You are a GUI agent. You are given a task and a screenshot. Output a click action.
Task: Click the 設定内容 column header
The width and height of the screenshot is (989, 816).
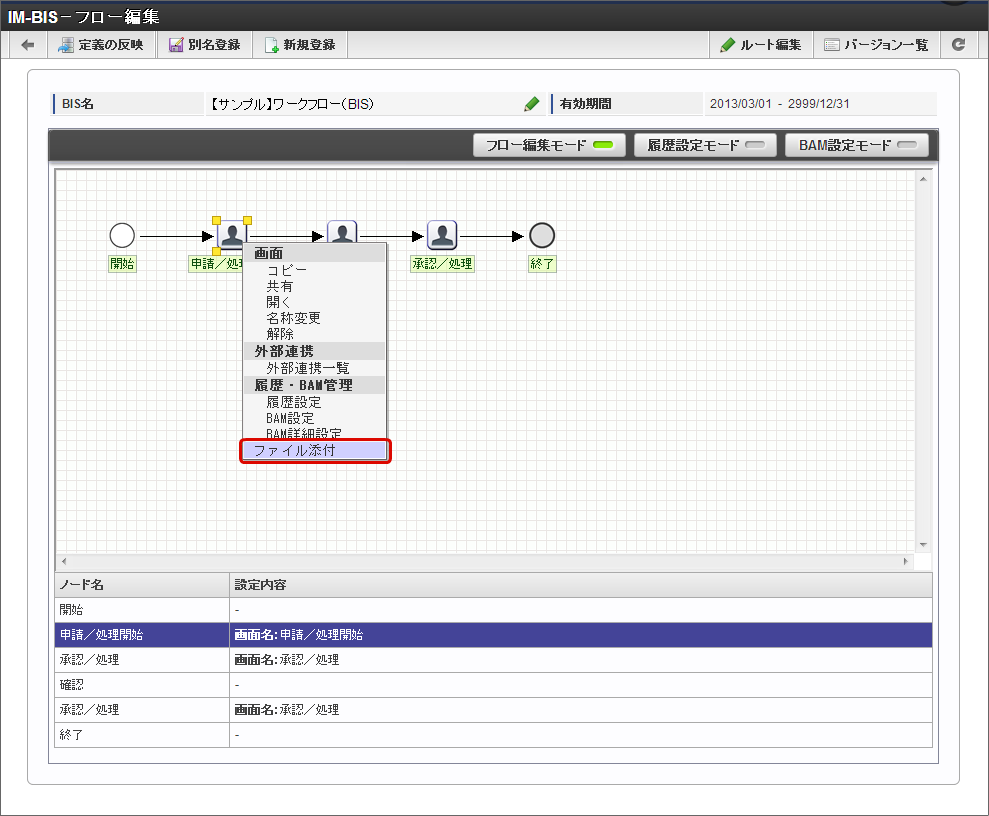point(580,585)
